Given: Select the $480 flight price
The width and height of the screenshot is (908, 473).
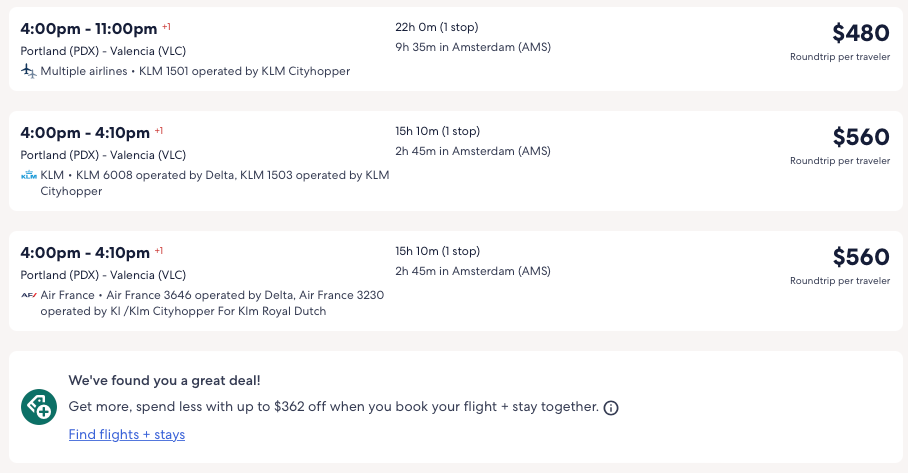Looking at the screenshot, I should [x=860, y=33].
